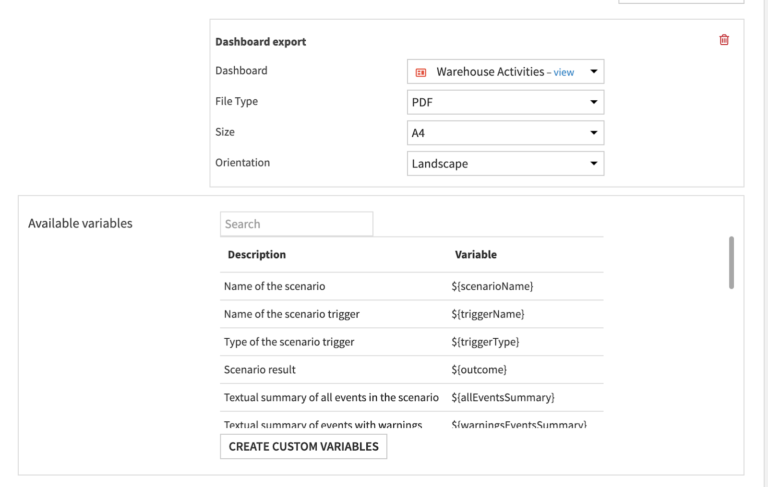Click the Variable column header
The image size is (768, 487).
(x=476, y=255)
